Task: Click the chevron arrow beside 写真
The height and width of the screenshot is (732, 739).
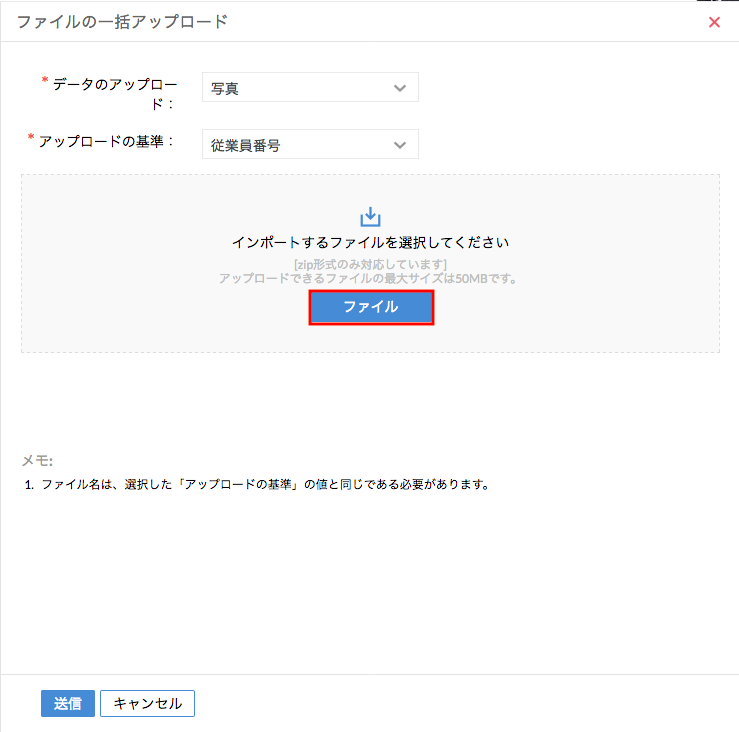Action: [400, 88]
